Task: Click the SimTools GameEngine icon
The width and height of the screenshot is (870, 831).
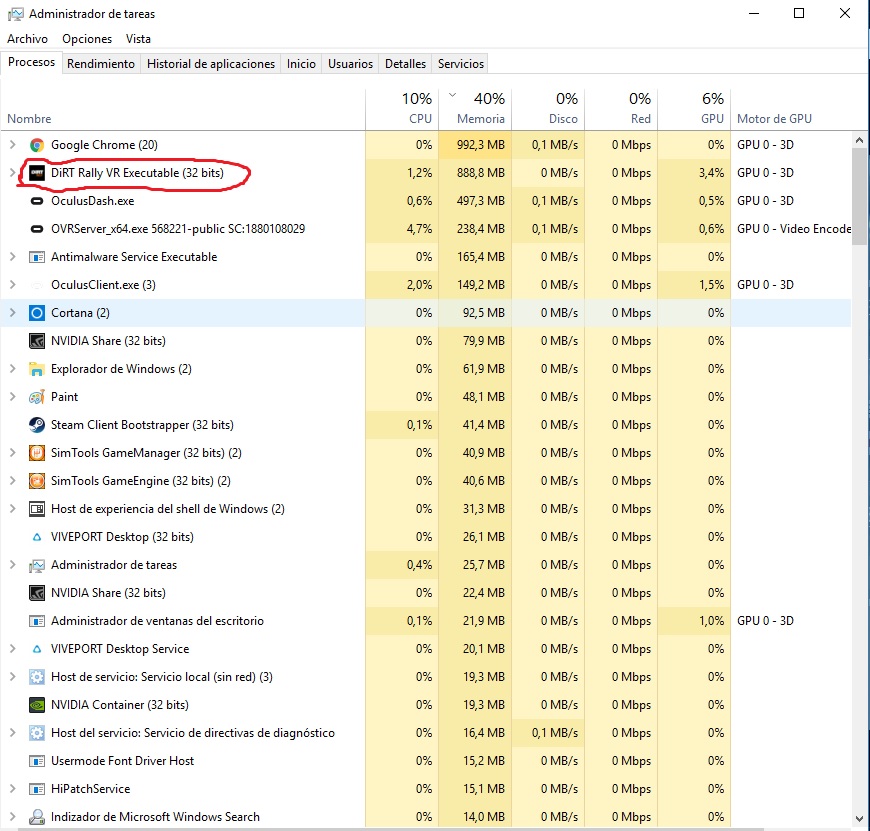Action: click(x=37, y=481)
